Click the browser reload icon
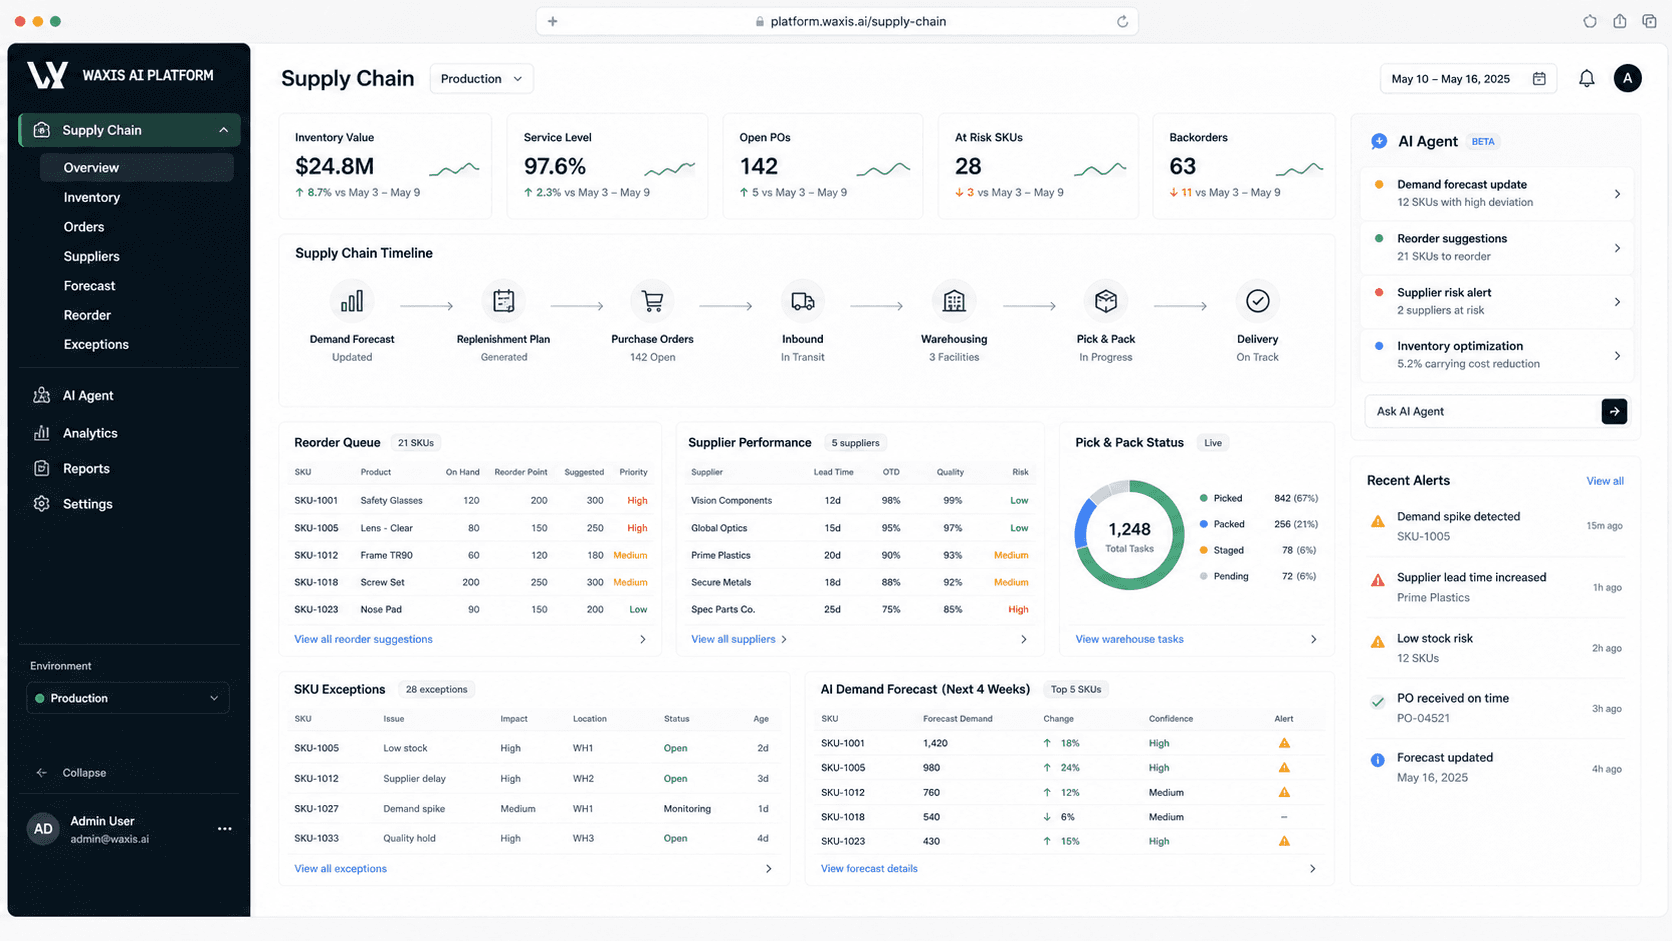Image resolution: width=1672 pixels, height=941 pixels. [x=1122, y=21]
